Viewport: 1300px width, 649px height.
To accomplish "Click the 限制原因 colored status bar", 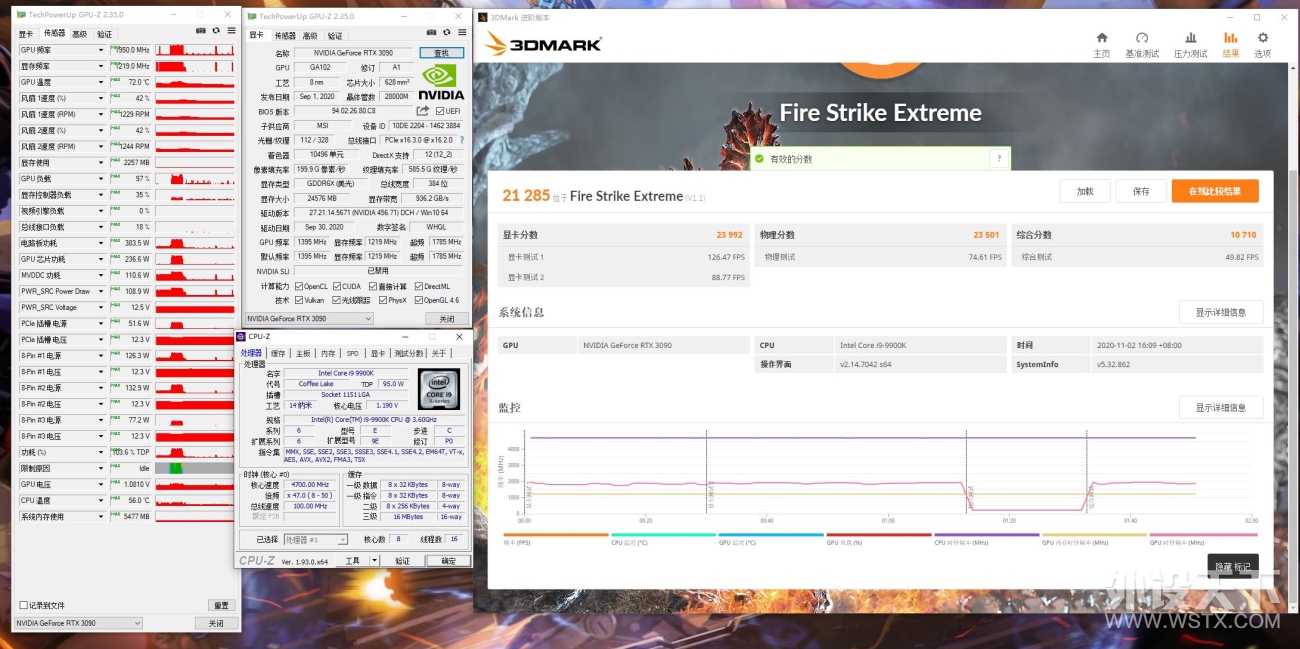I will coord(197,468).
